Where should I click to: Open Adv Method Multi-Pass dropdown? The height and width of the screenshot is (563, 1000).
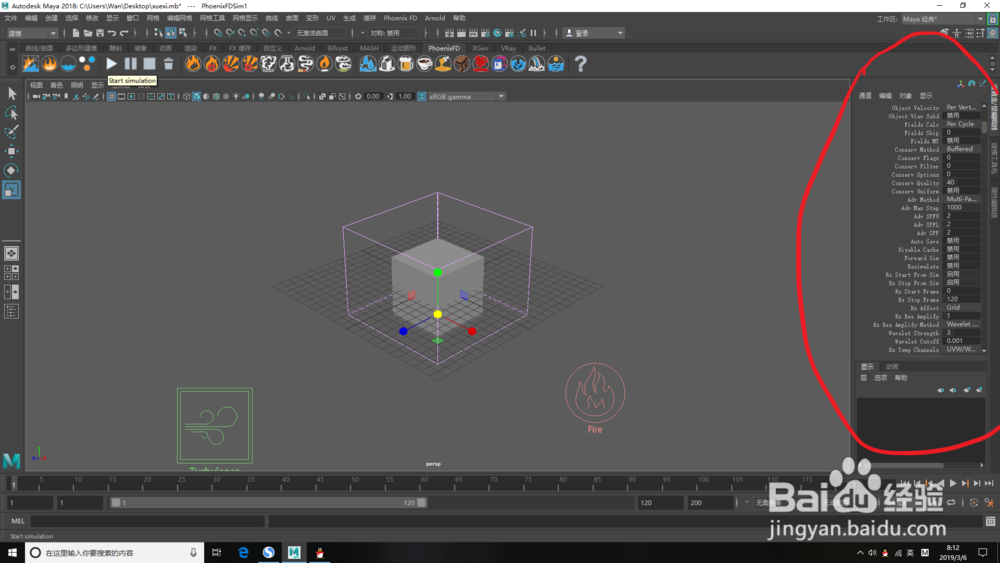[x=962, y=199]
